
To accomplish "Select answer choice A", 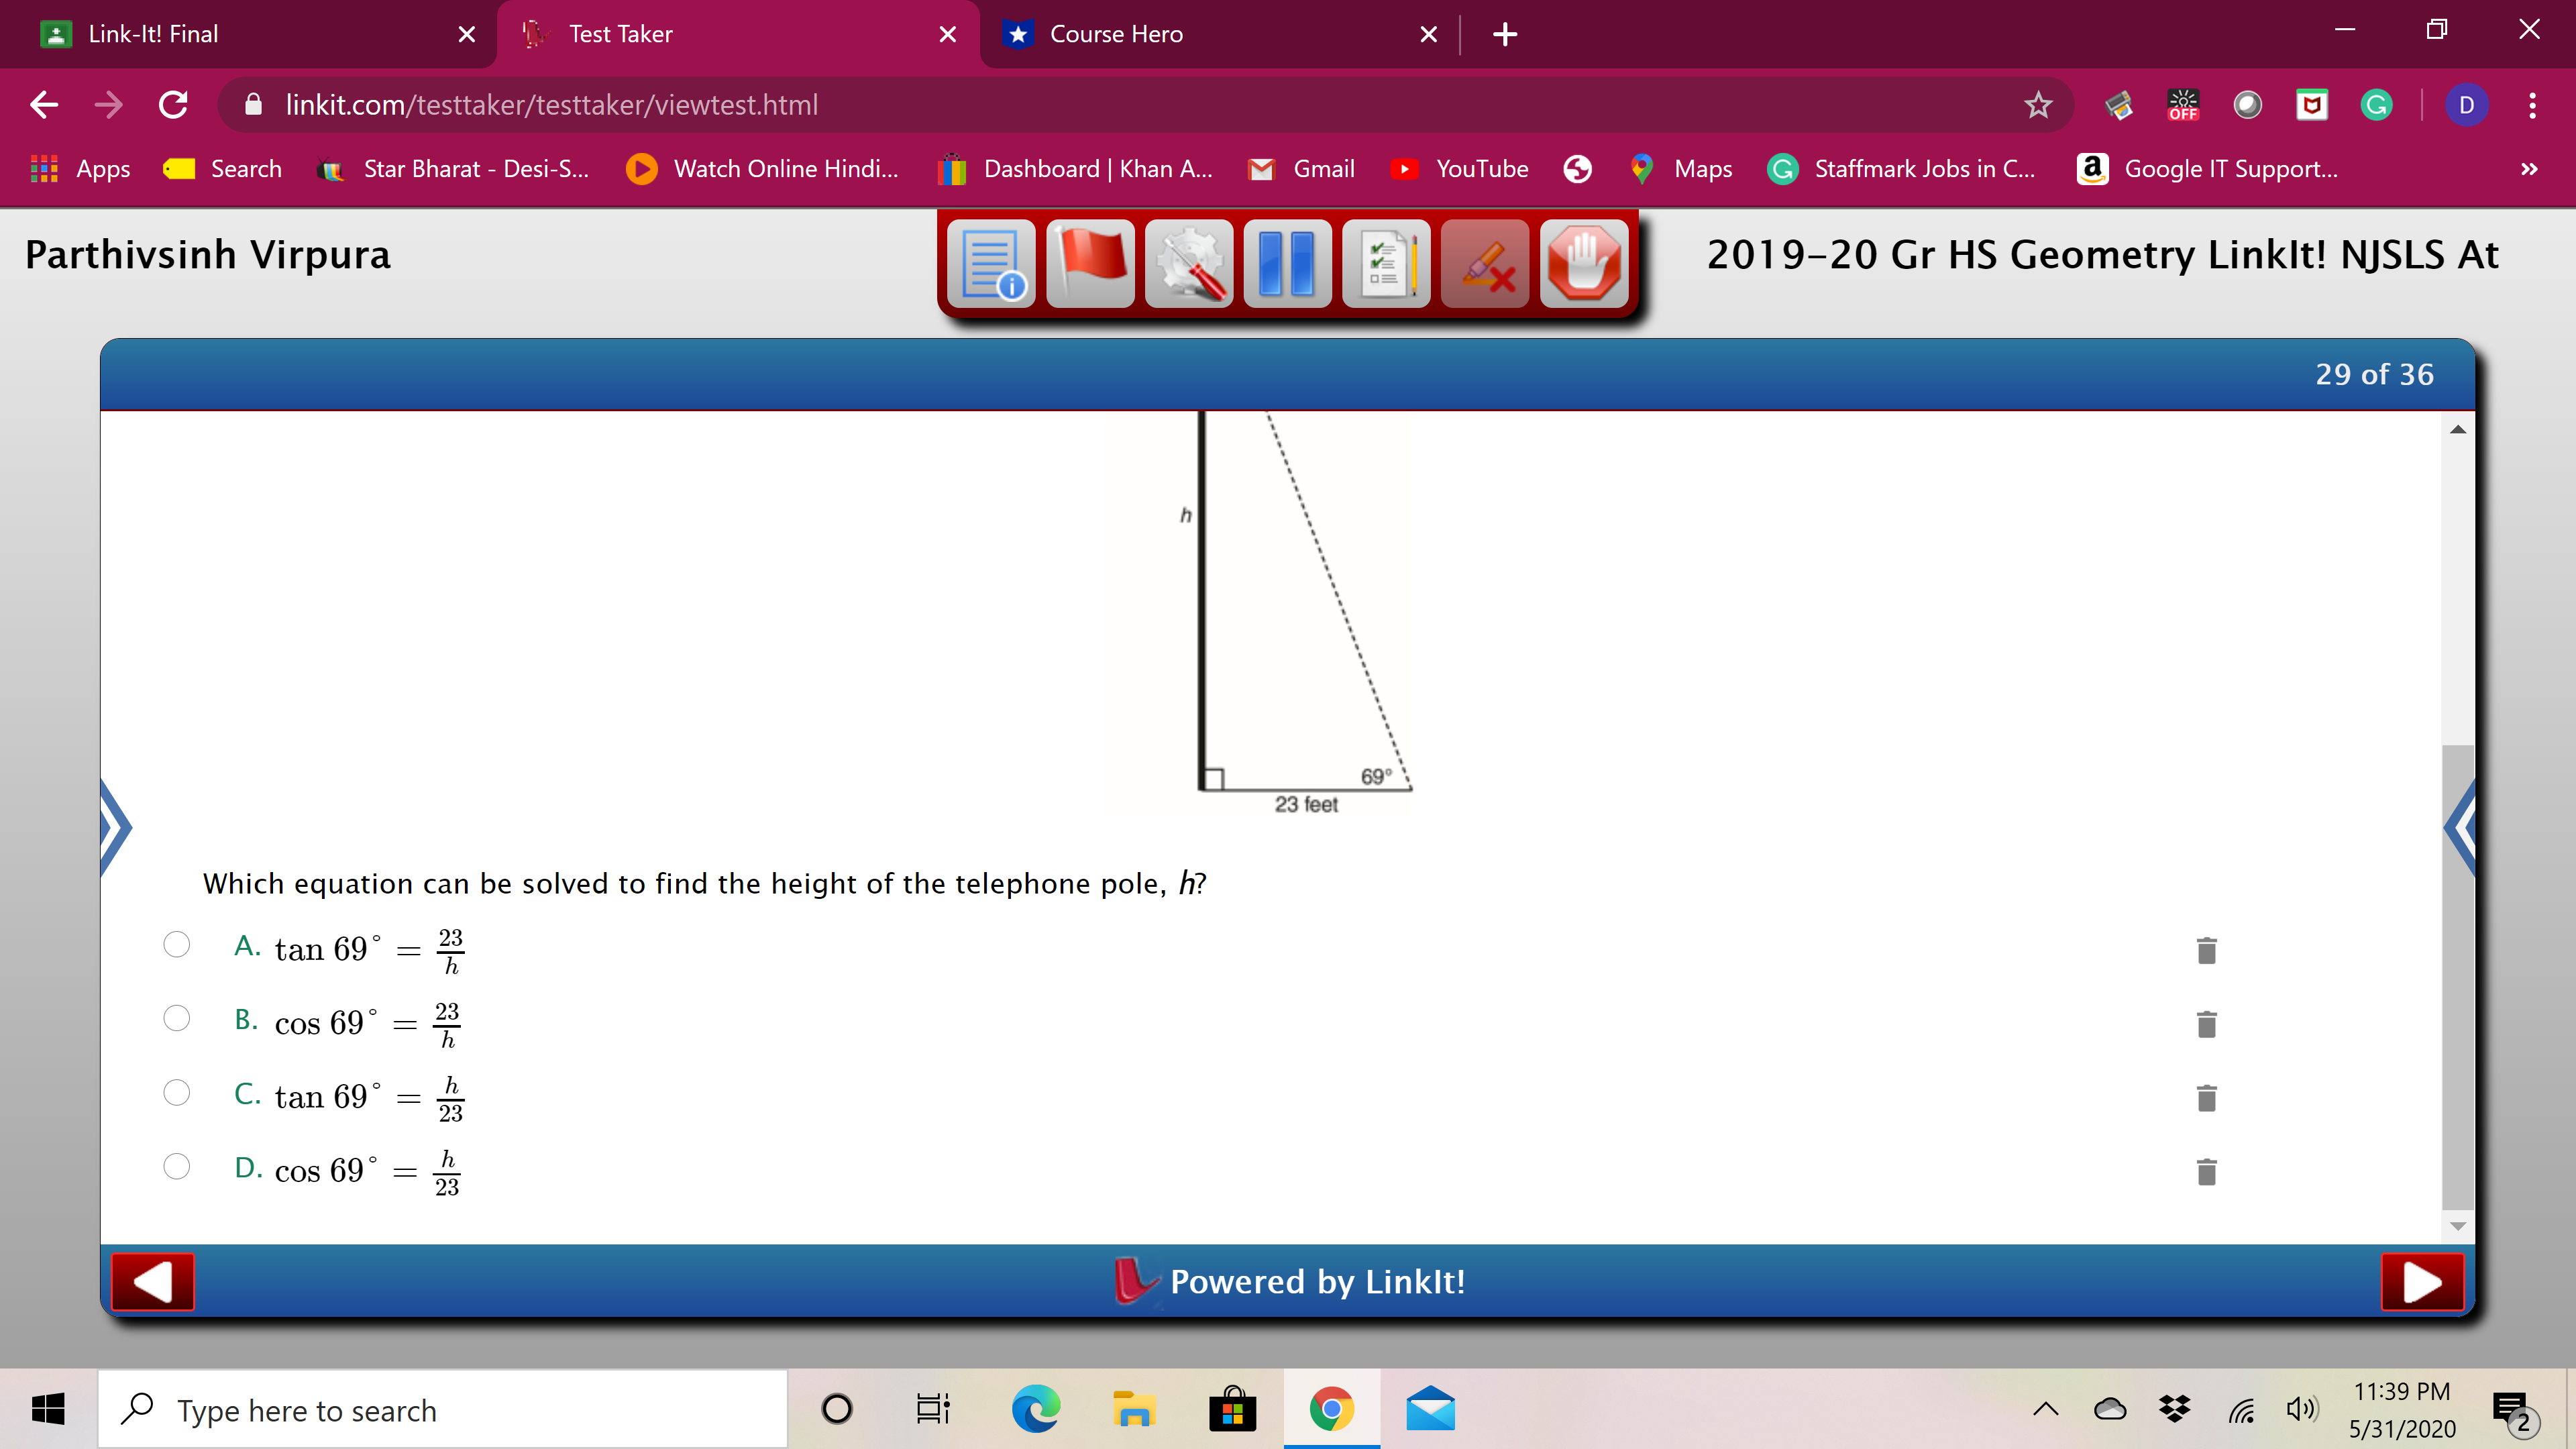I will (x=177, y=943).
